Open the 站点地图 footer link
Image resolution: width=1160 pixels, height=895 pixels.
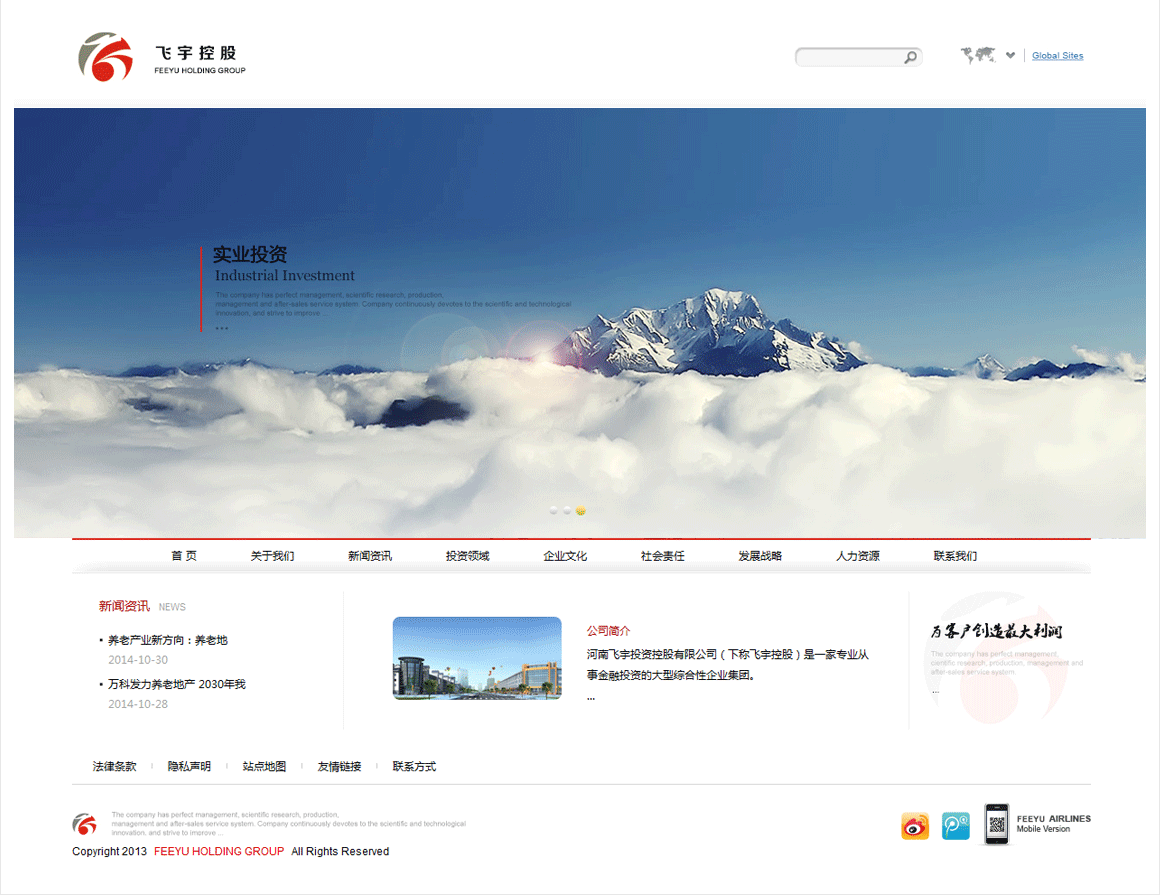[x=264, y=767]
